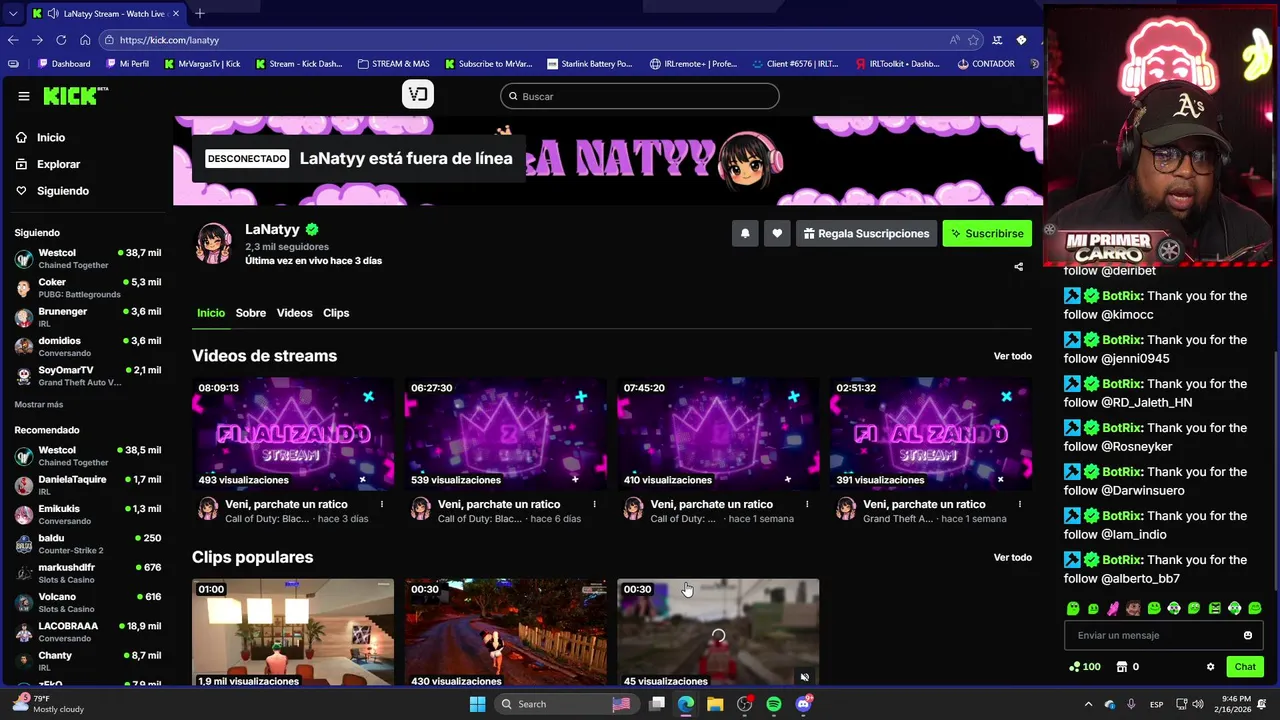Click the notification bell on LaNatyy's channel
1280x720 pixels.
745,233
